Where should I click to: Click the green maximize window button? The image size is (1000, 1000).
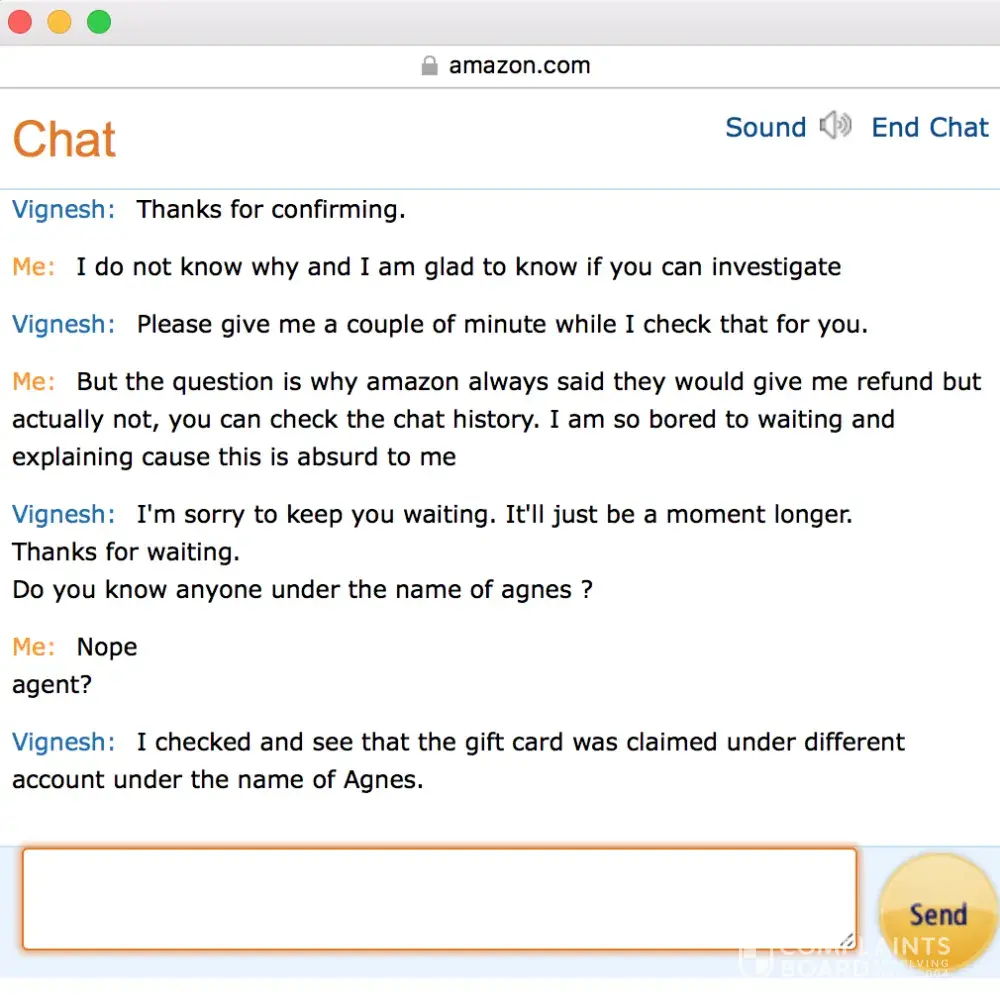point(98,21)
